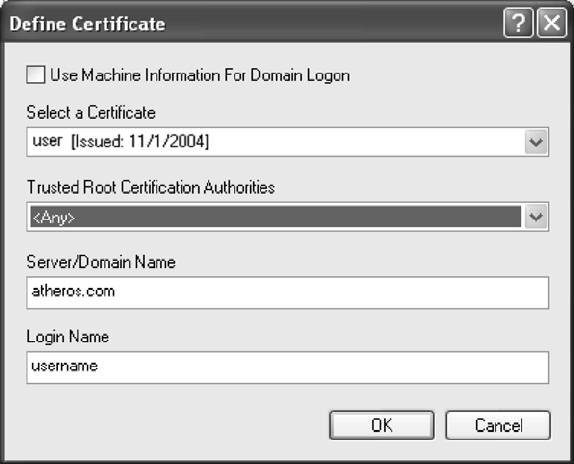Expand the Trusted Root Certification Authorities dropdown arrow
The height and width of the screenshot is (464, 574).
pyautogui.click(x=536, y=217)
